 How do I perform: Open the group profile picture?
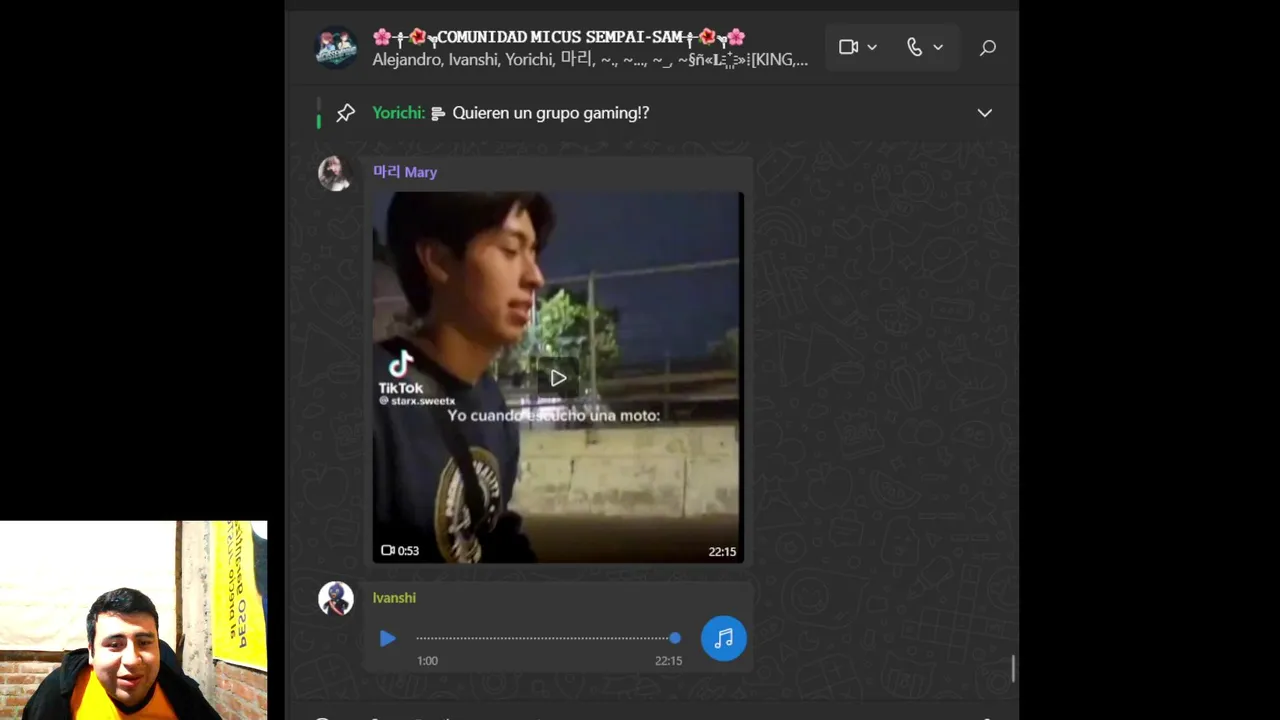click(x=336, y=47)
